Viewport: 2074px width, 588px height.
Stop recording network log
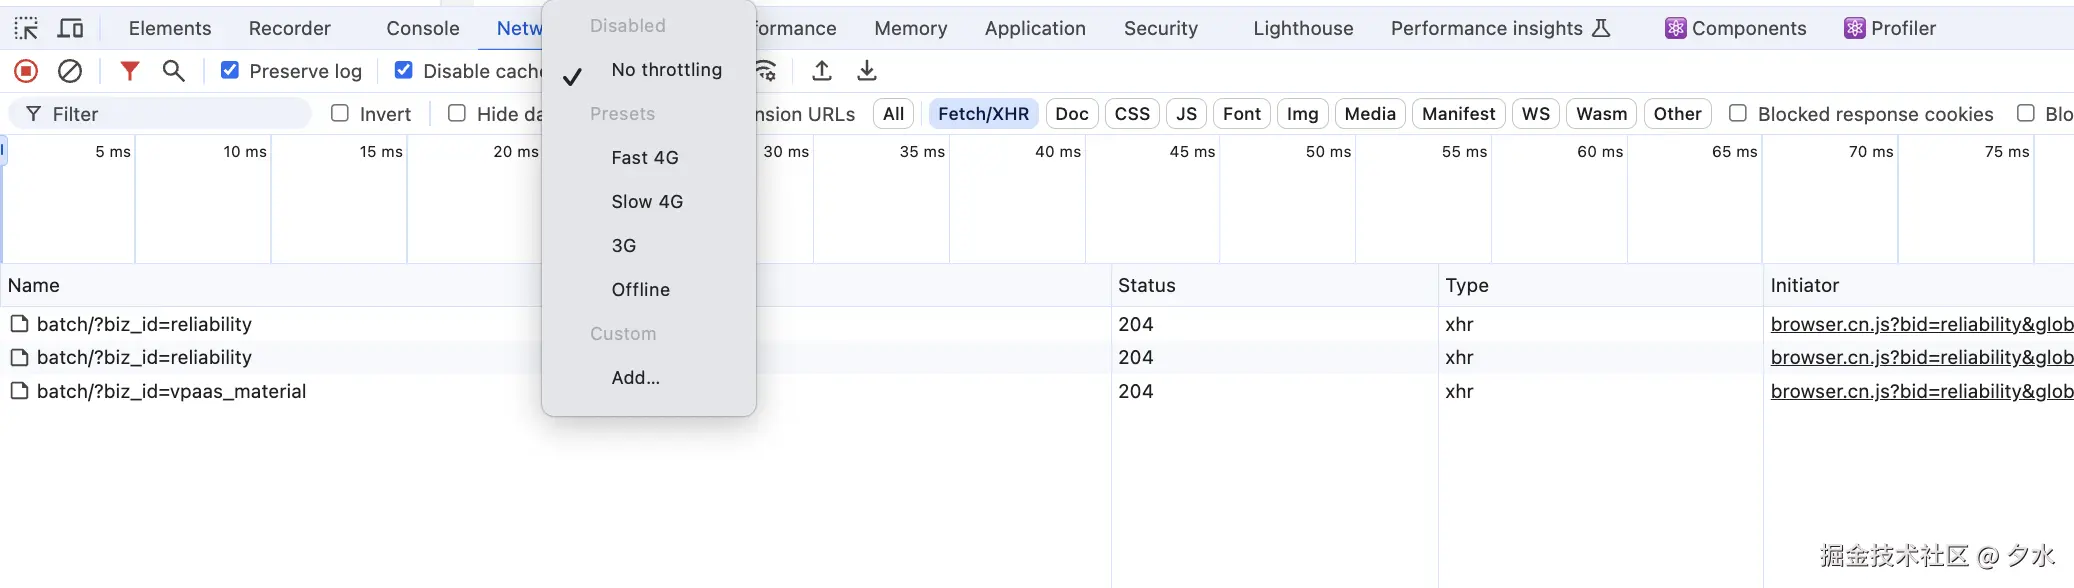[x=26, y=71]
